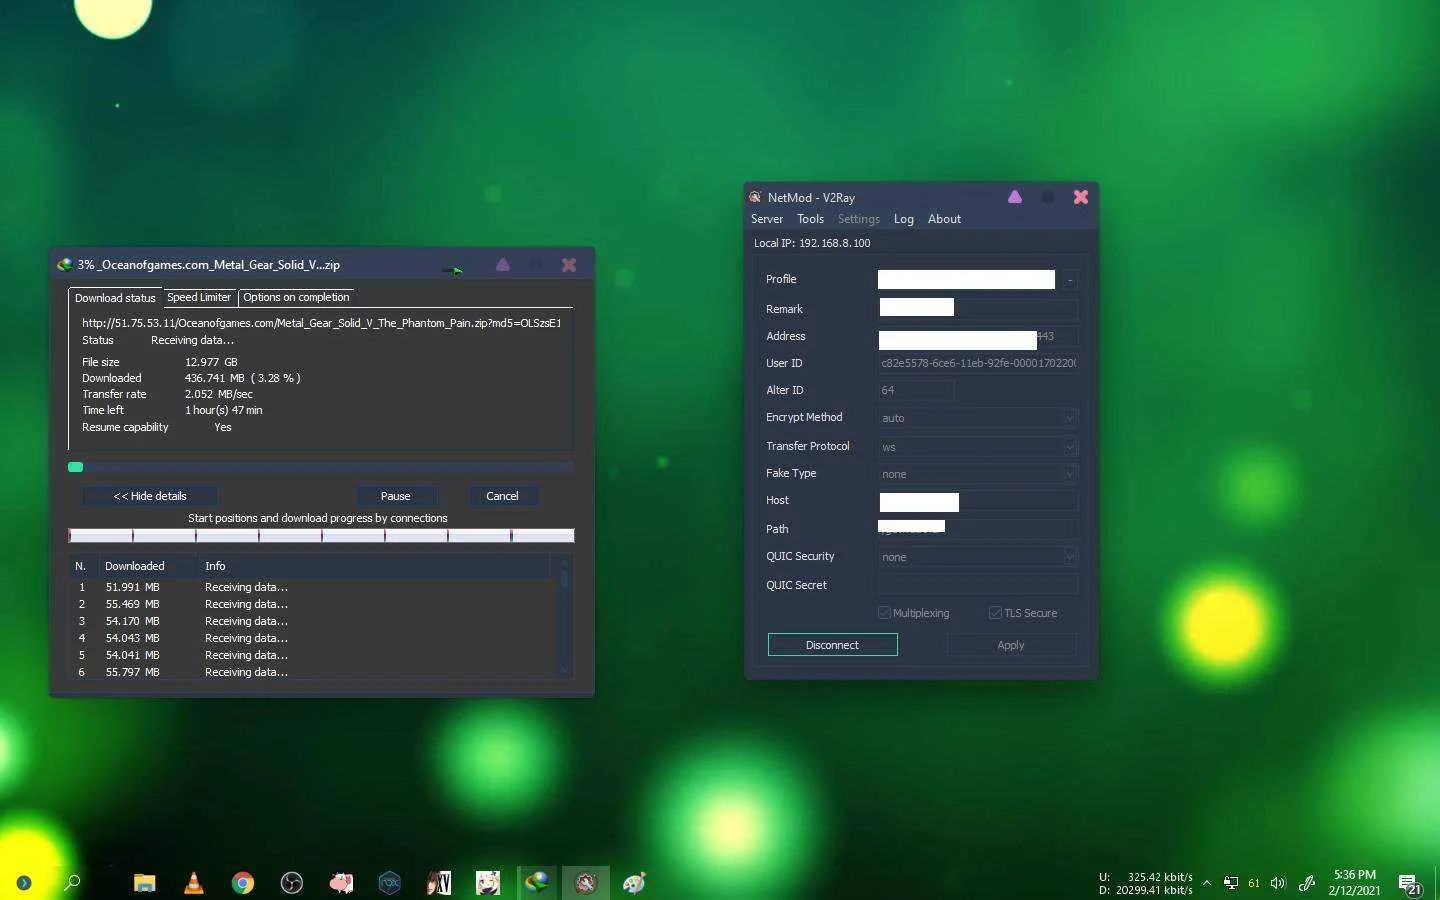Open the XV game icon on taskbar

(x=439, y=882)
